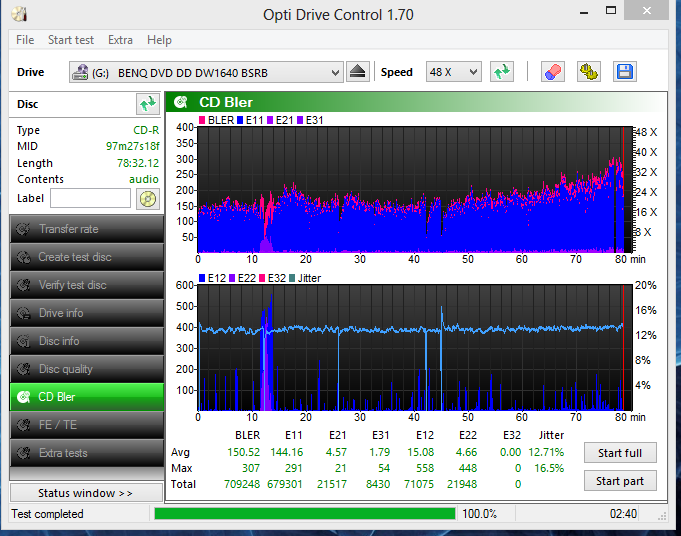Open the Drive info panel

point(87,313)
